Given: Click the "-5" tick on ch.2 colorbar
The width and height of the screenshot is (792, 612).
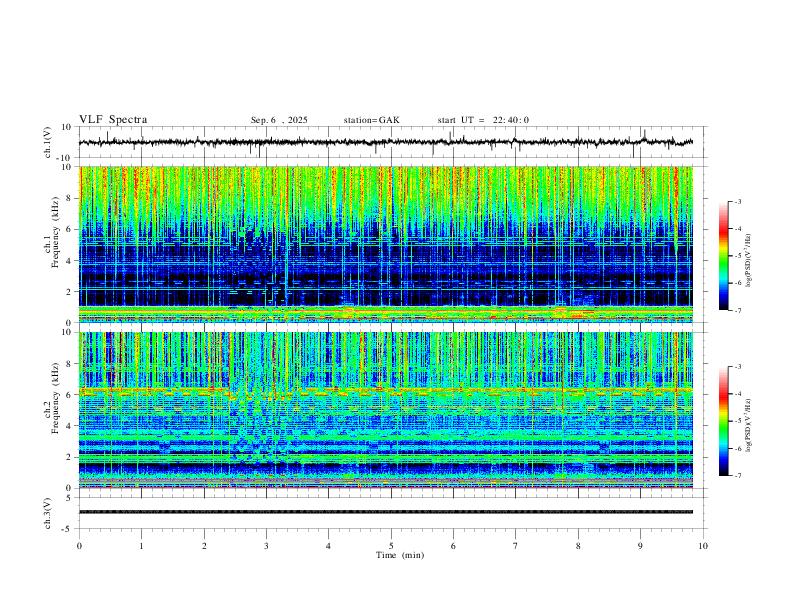Looking at the screenshot, I should tap(738, 421).
